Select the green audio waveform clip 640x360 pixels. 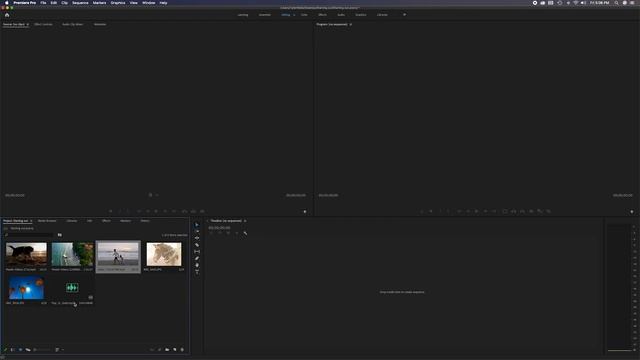(72, 288)
